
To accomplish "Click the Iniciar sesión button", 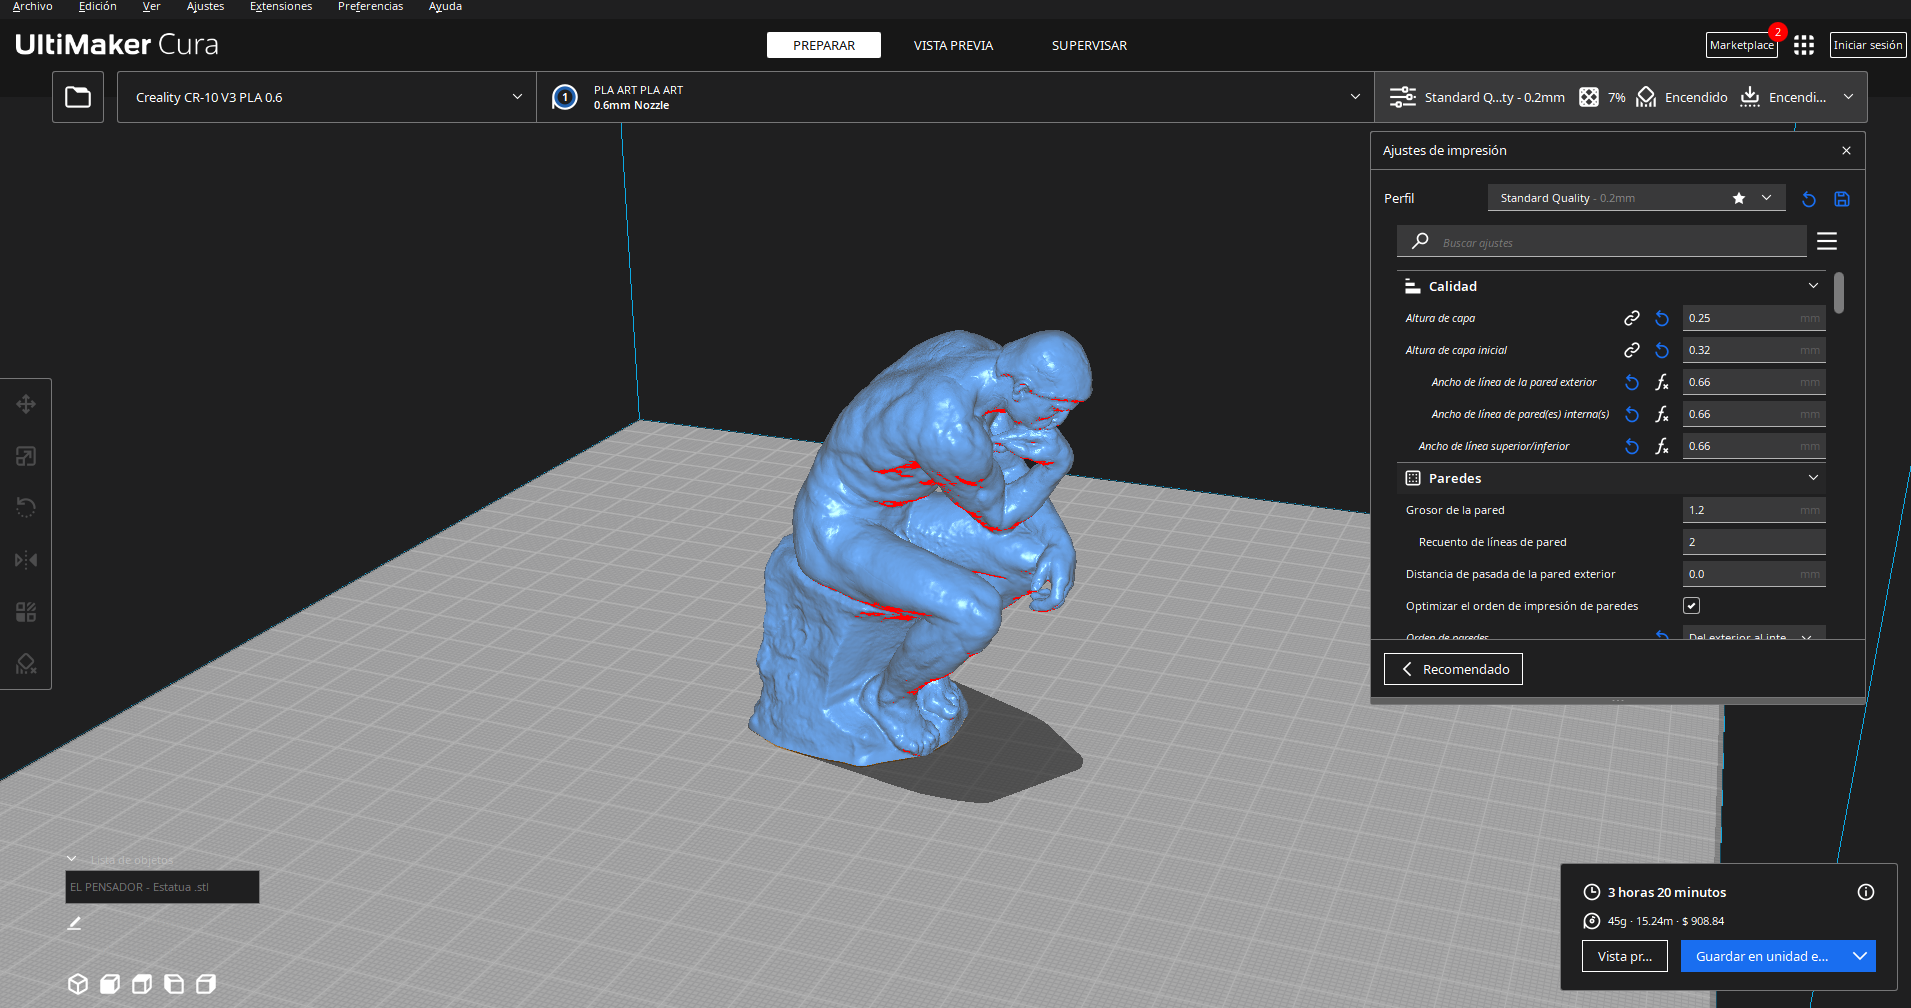I will [1868, 45].
